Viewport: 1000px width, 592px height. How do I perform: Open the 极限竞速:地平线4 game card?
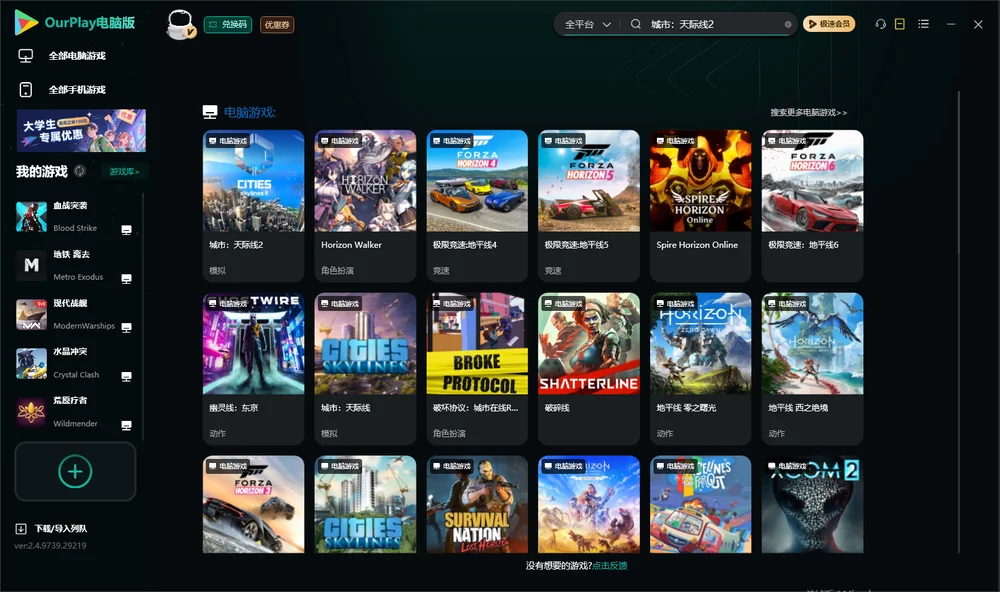pos(477,205)
